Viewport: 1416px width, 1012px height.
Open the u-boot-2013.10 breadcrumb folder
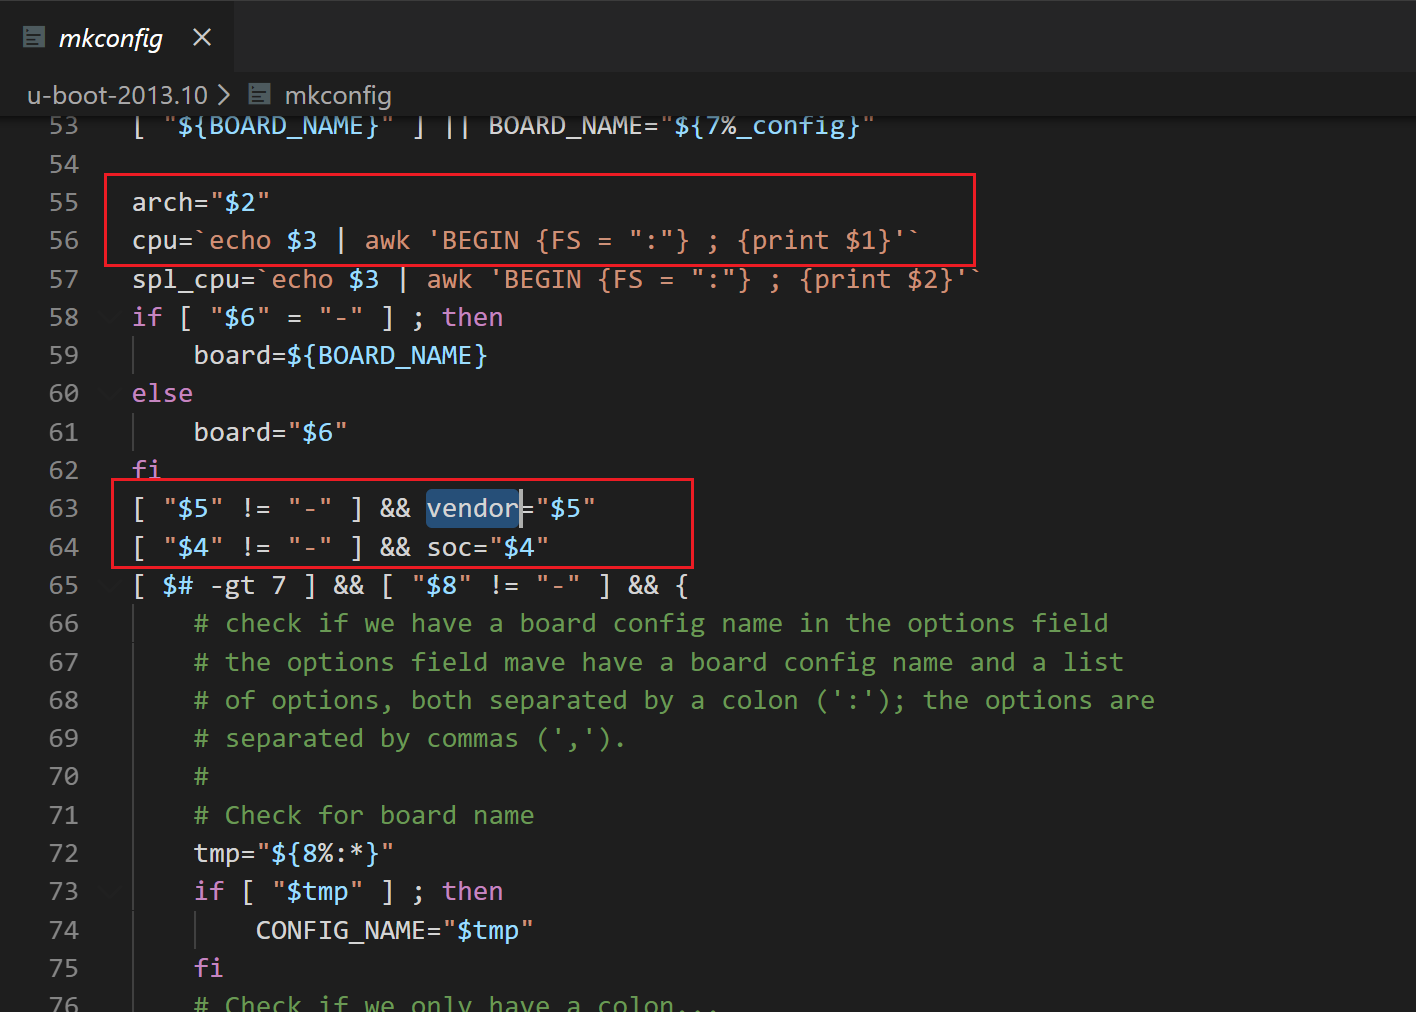(117, 95)
